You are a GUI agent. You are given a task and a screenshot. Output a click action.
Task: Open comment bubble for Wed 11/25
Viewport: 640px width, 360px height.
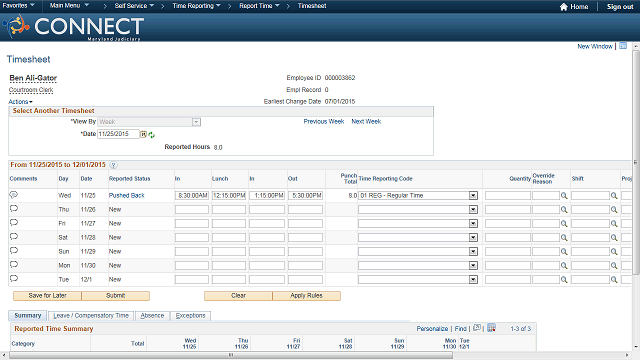click(14, 195)
